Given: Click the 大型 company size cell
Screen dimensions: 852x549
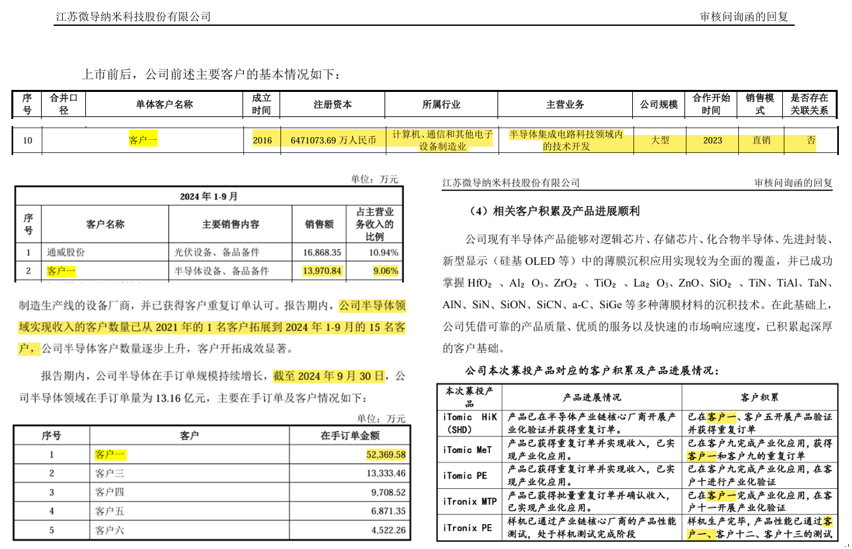Looking at the screenshot, I should pos(660,140).
